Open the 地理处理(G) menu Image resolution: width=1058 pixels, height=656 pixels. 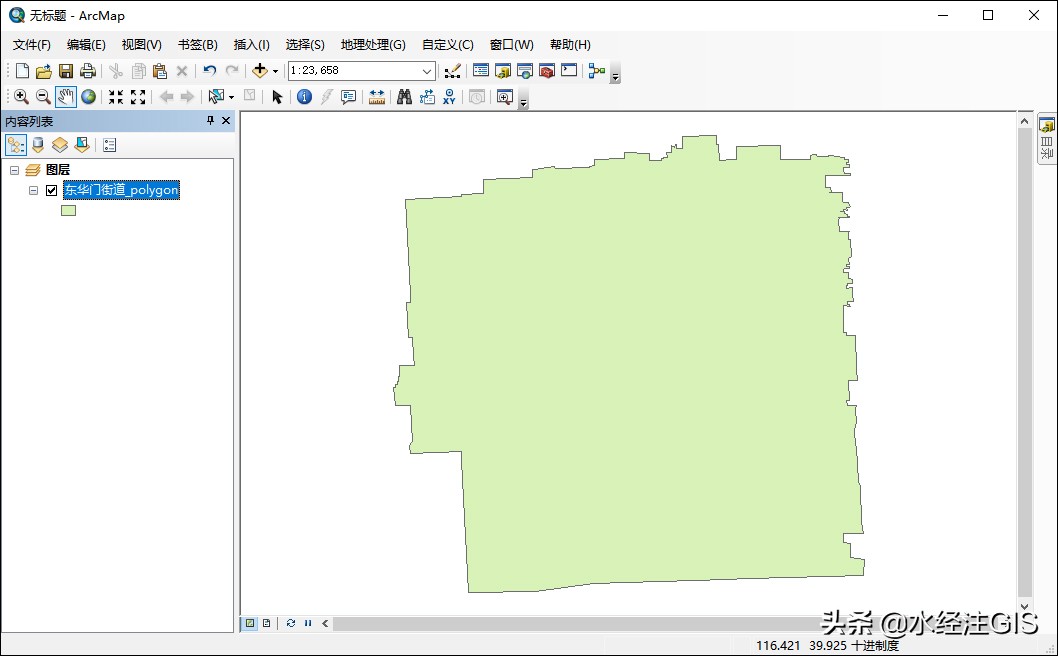pos(372,45)
